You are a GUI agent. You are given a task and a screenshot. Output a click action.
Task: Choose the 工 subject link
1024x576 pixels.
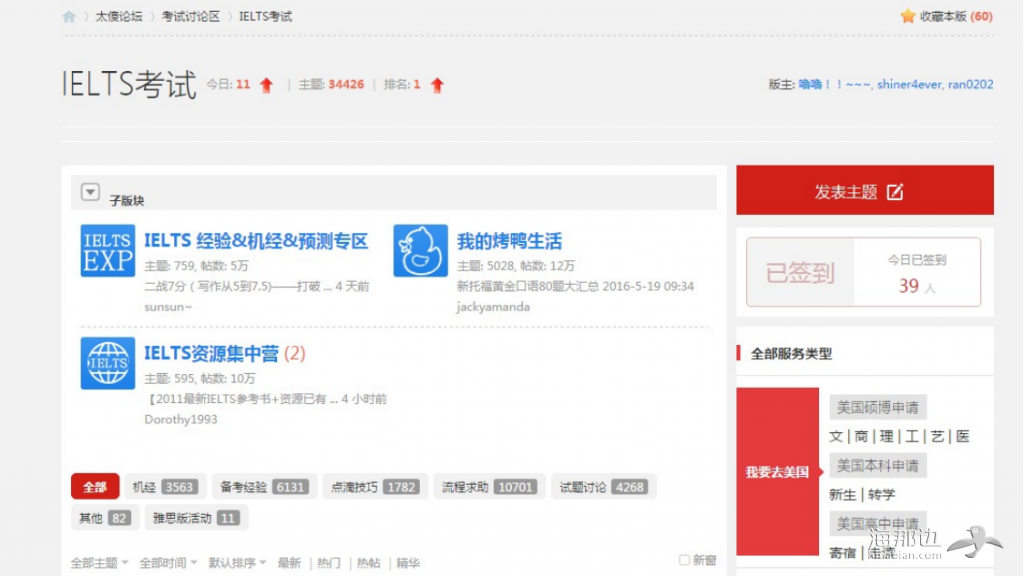coord(912,436)
